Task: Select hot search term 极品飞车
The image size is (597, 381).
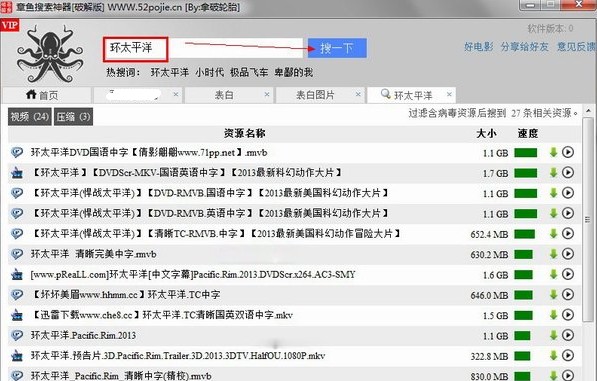Action: tap(249, 72)
